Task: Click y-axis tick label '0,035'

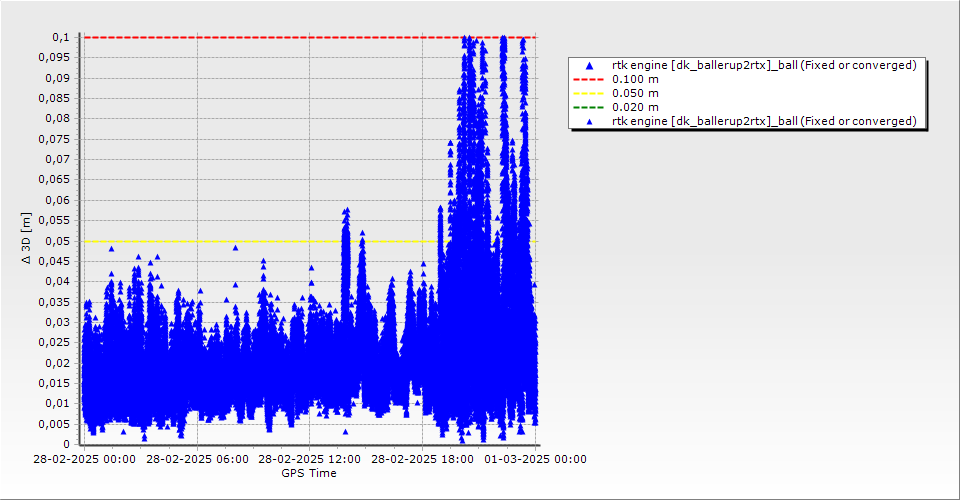Action: (54, 302)
